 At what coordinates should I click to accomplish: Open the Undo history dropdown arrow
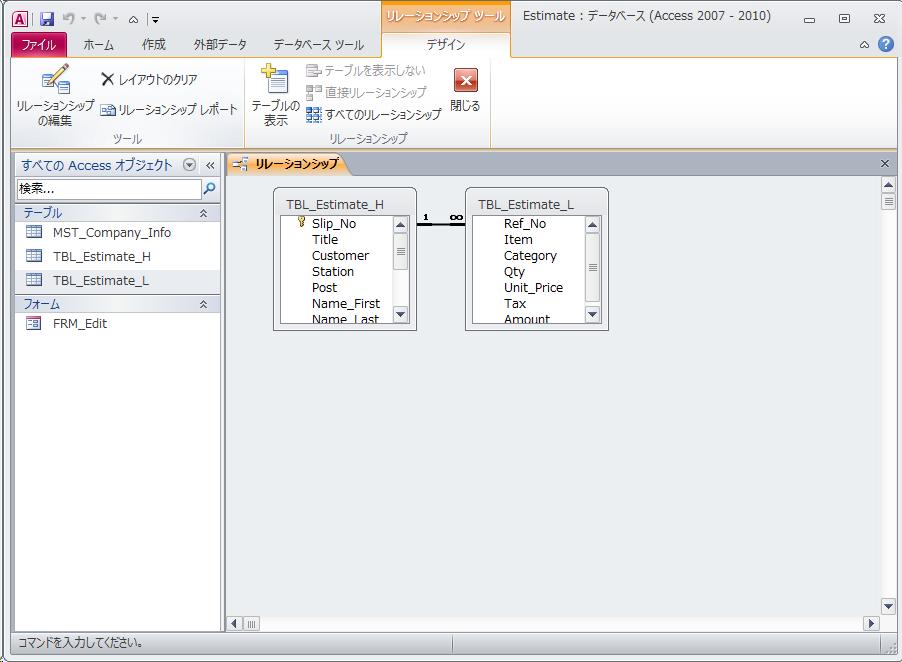click(x=83, y=19)
